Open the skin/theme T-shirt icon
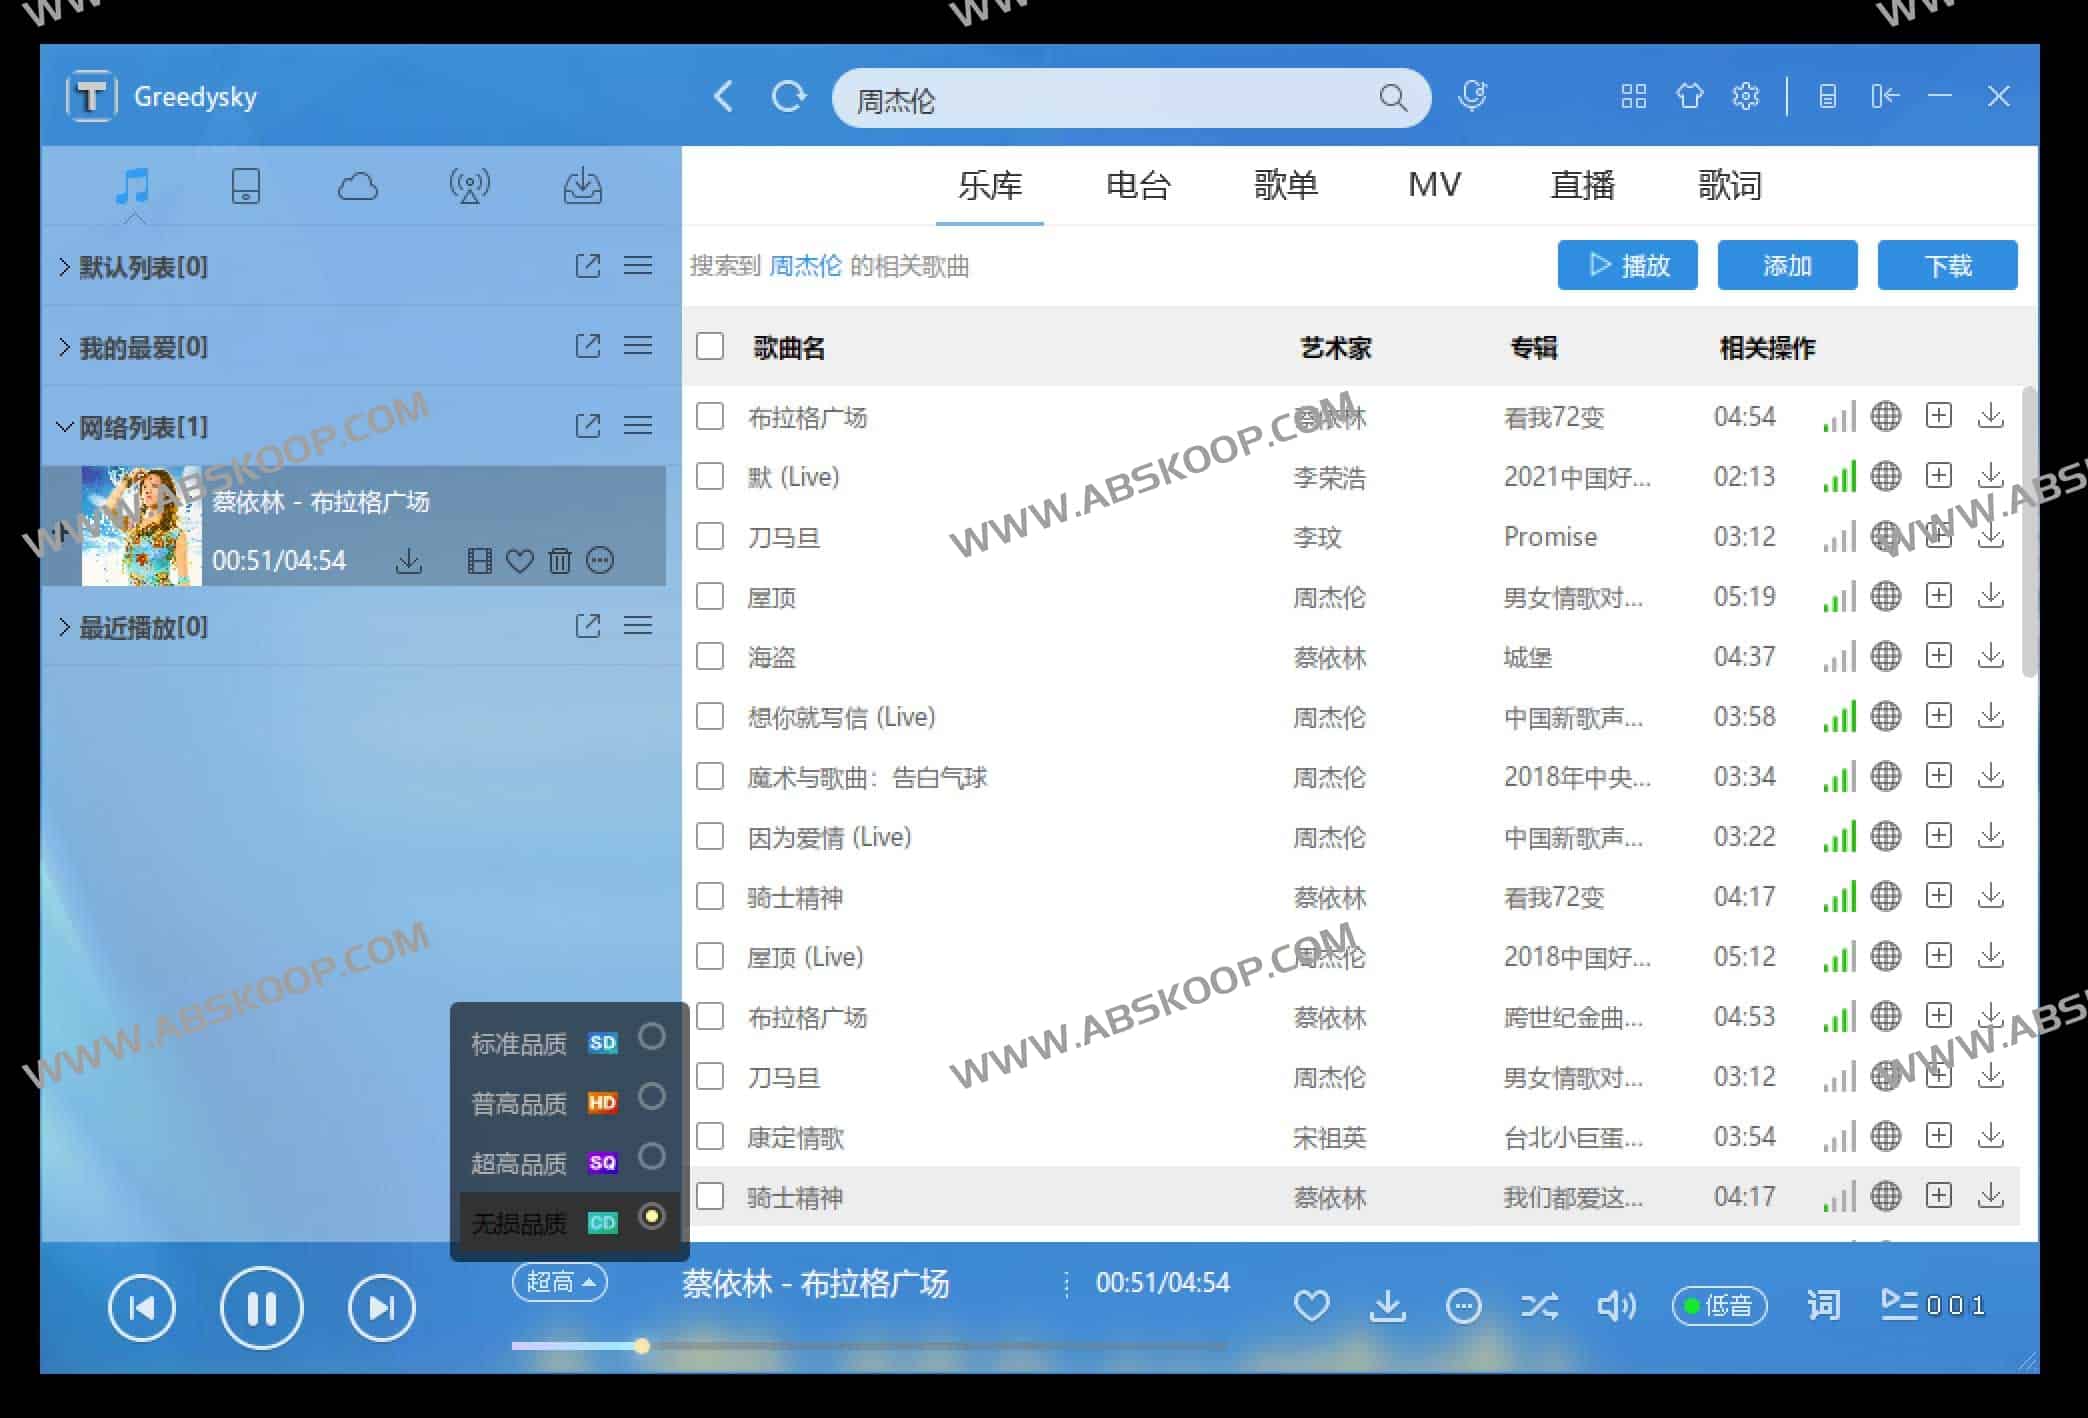This screenshot has width=2088, height=1418. coord(1689,96)
